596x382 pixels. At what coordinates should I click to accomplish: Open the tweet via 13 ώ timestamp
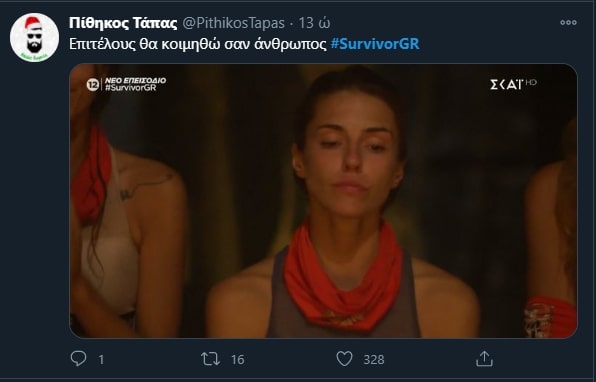tap(314, 23)
